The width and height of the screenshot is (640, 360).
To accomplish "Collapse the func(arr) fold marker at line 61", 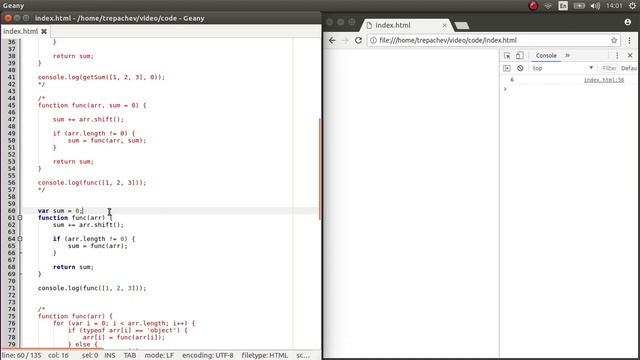I will tap(20, 218).
